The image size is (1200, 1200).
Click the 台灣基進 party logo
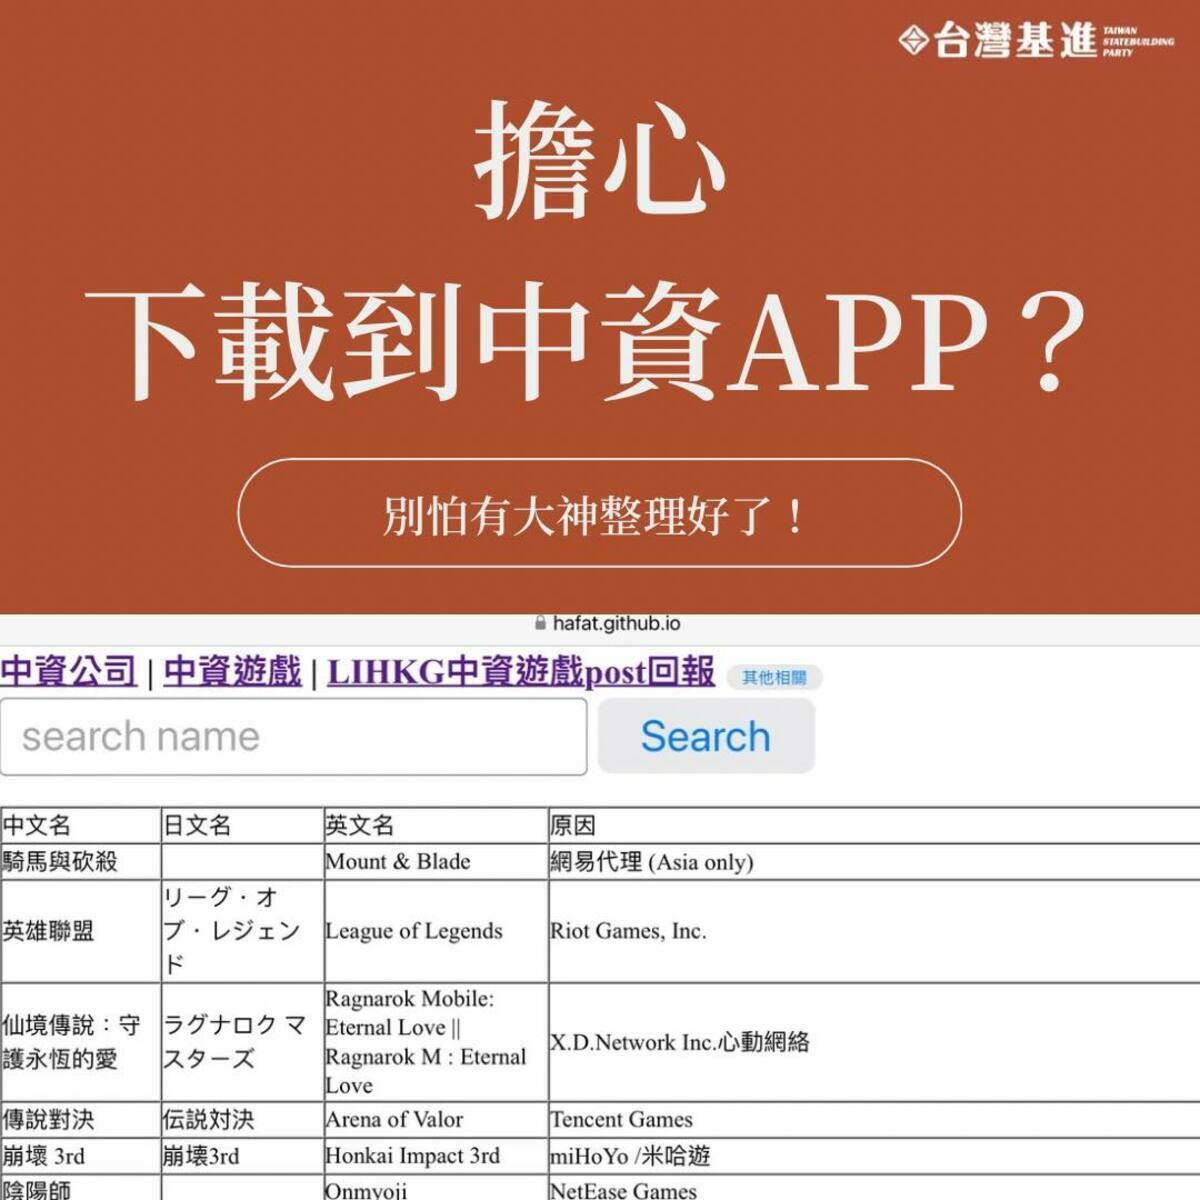click(x=1036, y=40)
